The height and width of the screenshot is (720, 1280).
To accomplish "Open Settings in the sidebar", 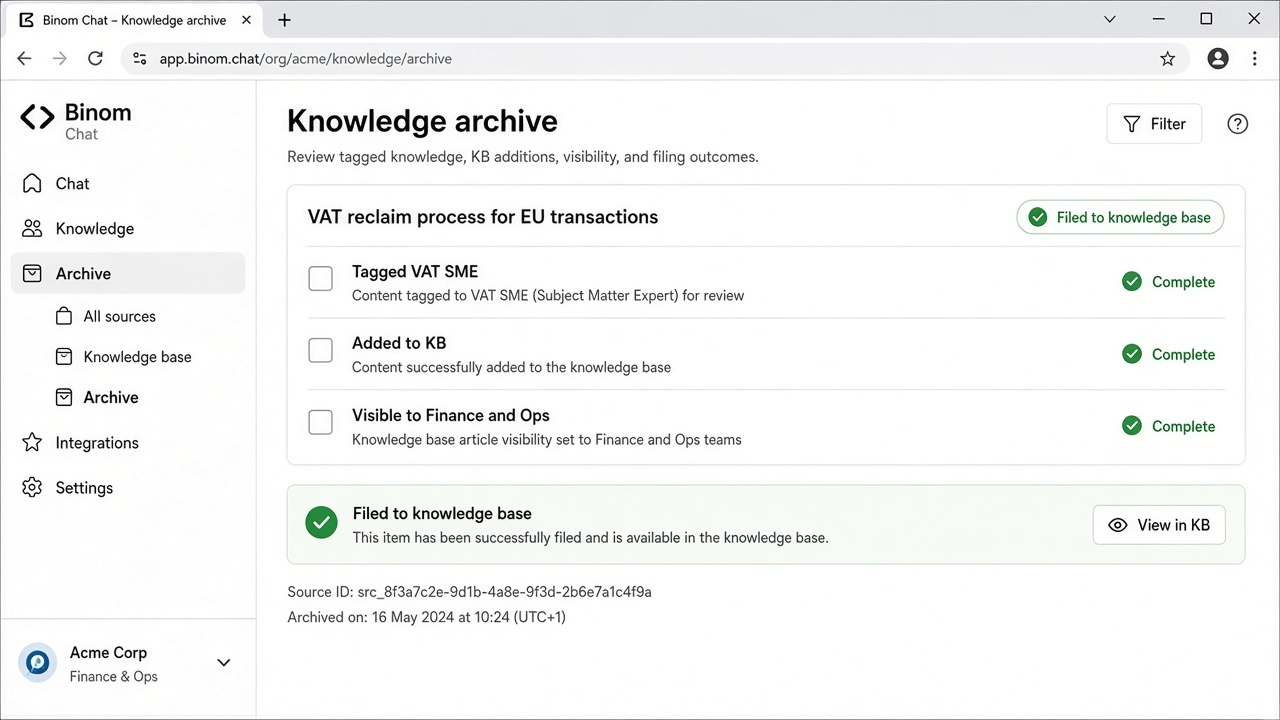I will pyautogui.click(x=128, y=488).
